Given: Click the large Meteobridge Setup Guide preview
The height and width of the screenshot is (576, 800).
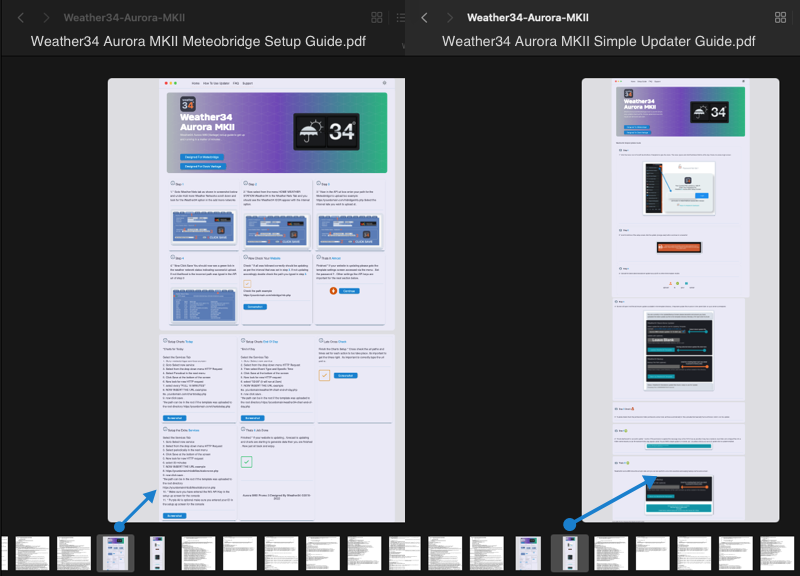Looking at the screenshot, I should coord(256,300).
